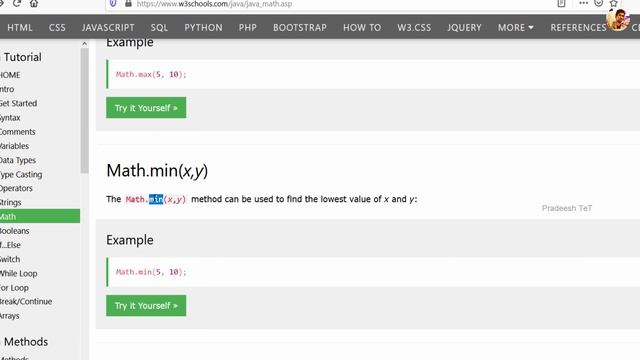Open the Comments sidebar link
This screenshot has height=360, width=640.
pos(18,132)
